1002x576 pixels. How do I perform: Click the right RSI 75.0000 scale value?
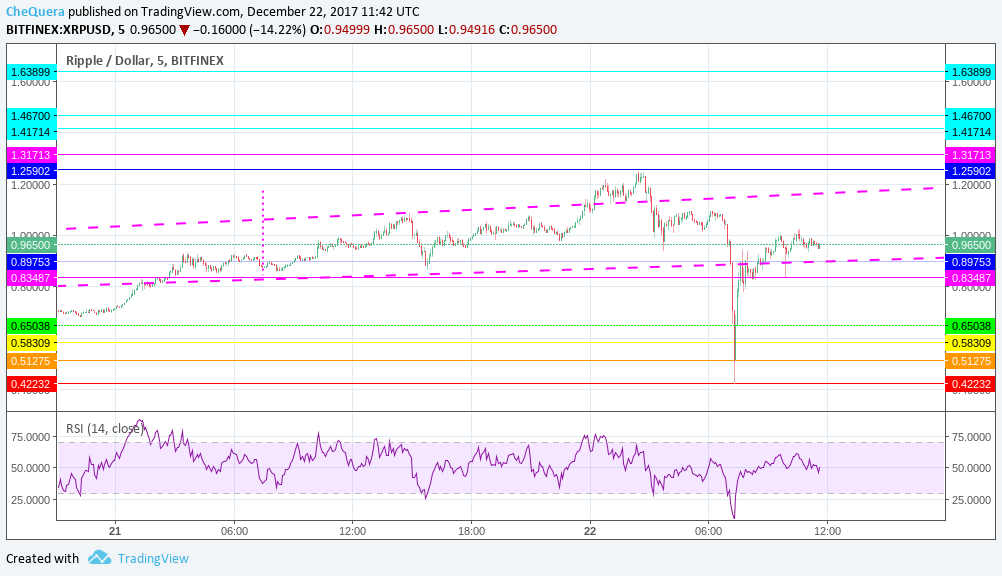point(971,437)
